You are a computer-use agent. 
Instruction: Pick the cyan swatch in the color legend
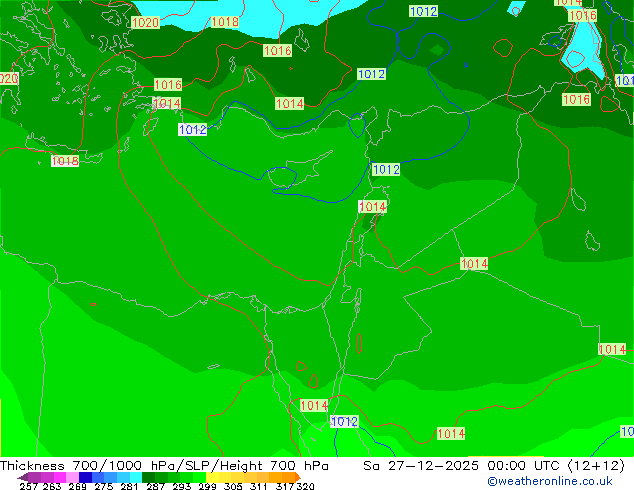[136, 477]
